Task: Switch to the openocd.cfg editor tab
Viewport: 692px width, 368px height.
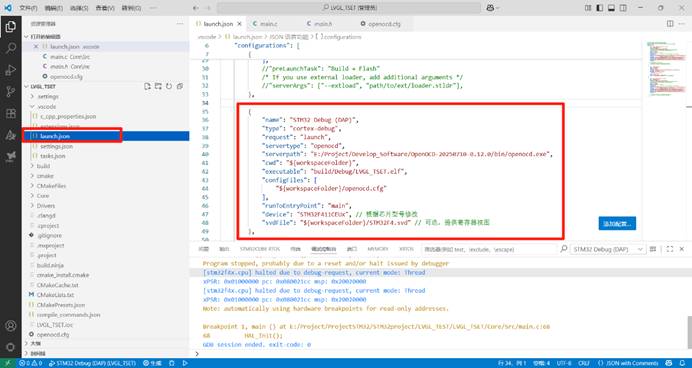Action: [384, 24]
